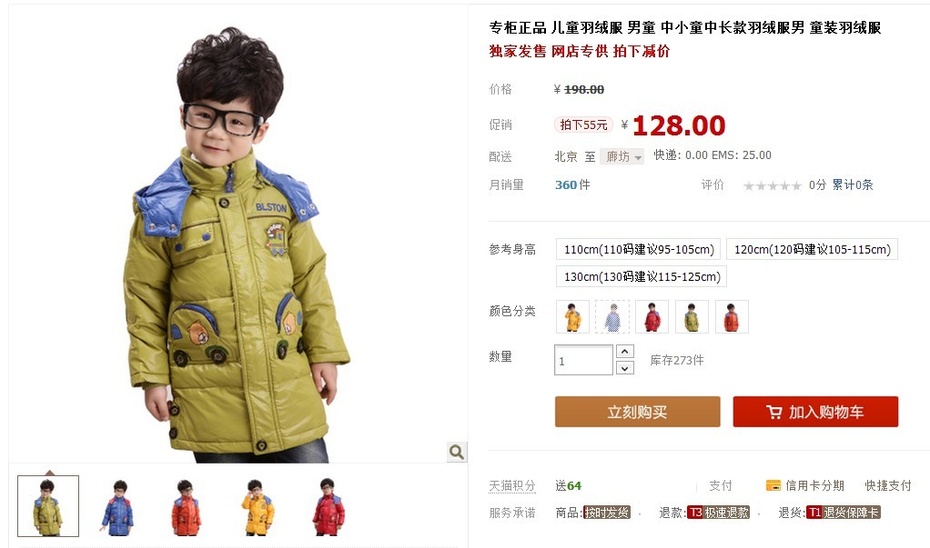Click the T3 fast refund badge
Screen dimensions: 930x548
[x=718, y=512]
